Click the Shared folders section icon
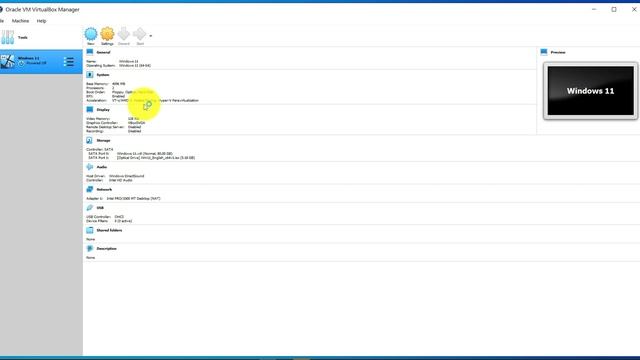The image size is (640, 360). pyautogui.click(x=90, y=230)
